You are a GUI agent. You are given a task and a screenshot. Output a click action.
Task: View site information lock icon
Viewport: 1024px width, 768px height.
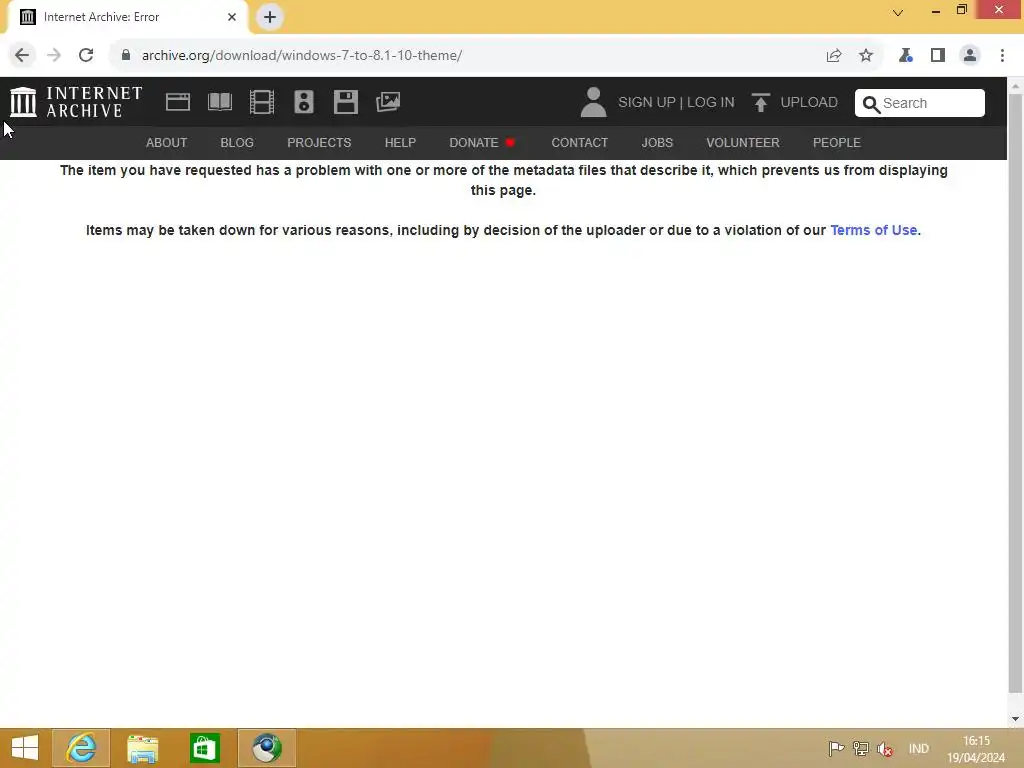(126, 55)
